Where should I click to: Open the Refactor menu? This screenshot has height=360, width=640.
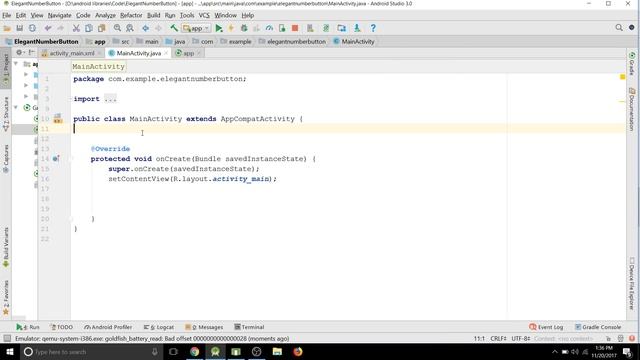[131, 15]
